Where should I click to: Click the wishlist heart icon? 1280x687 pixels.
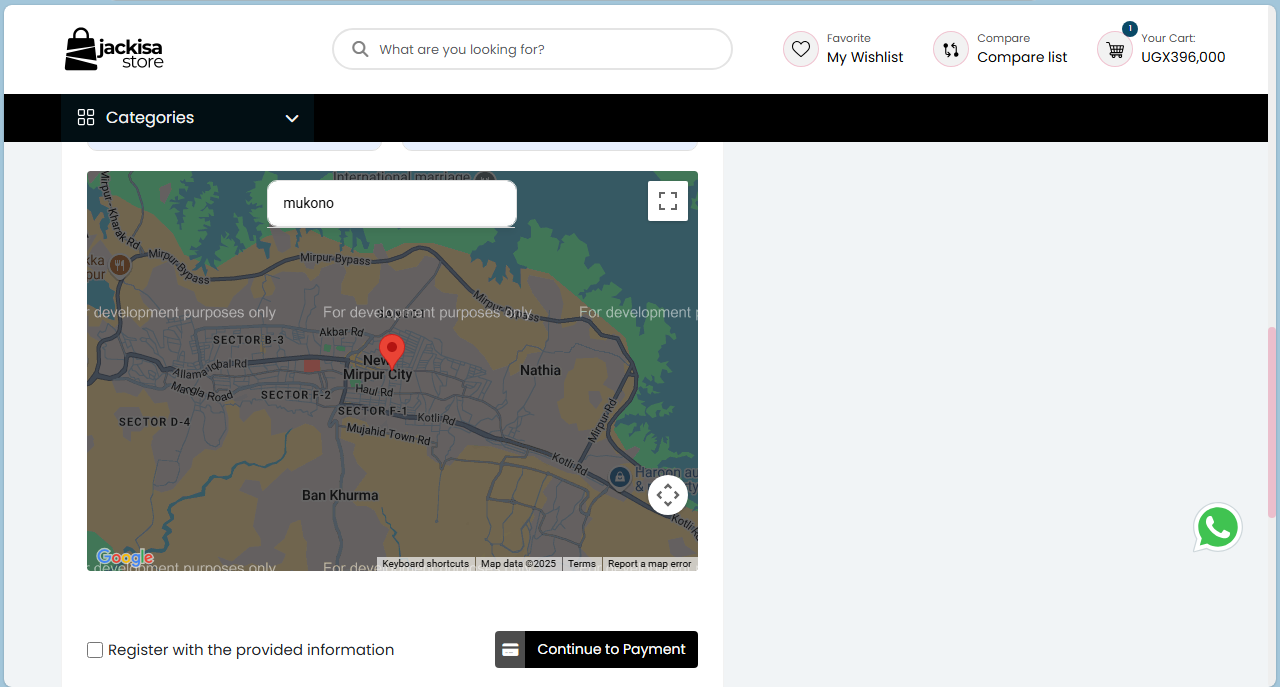pos(800,48)
